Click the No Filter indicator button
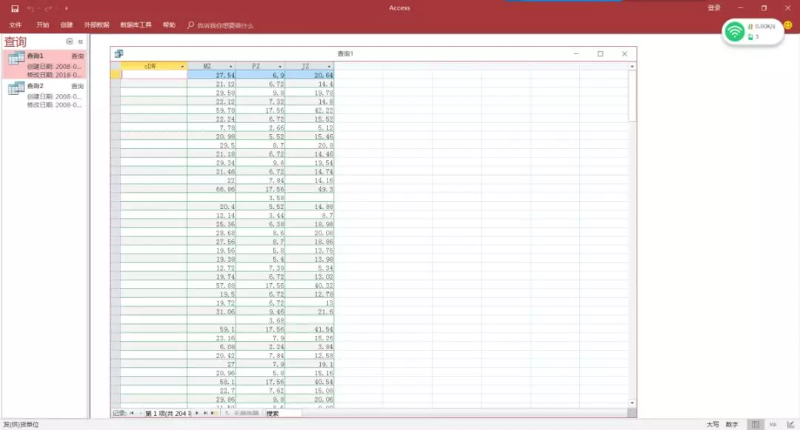The height and width of the screenshot is (430, 800). coord(242,413)
